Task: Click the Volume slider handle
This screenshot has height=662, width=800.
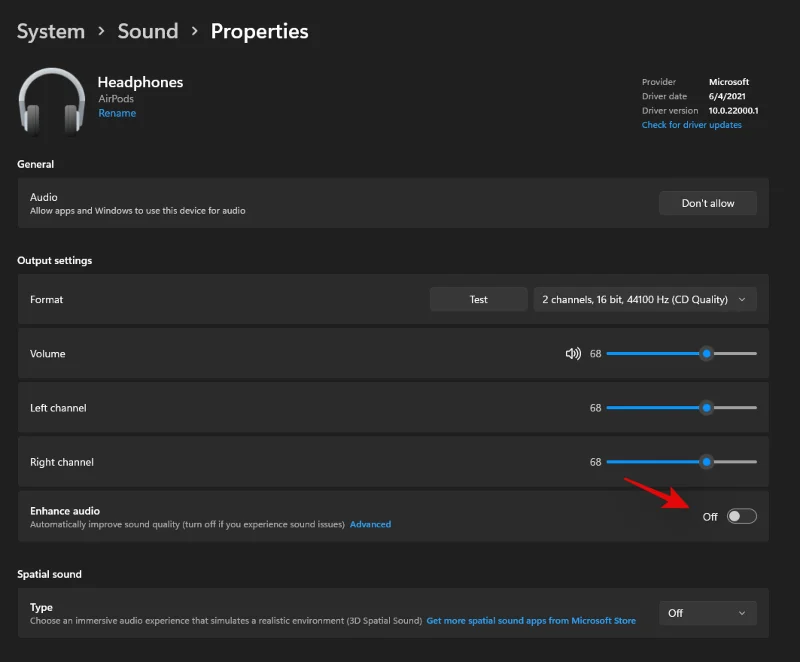Action: (706, 354)
